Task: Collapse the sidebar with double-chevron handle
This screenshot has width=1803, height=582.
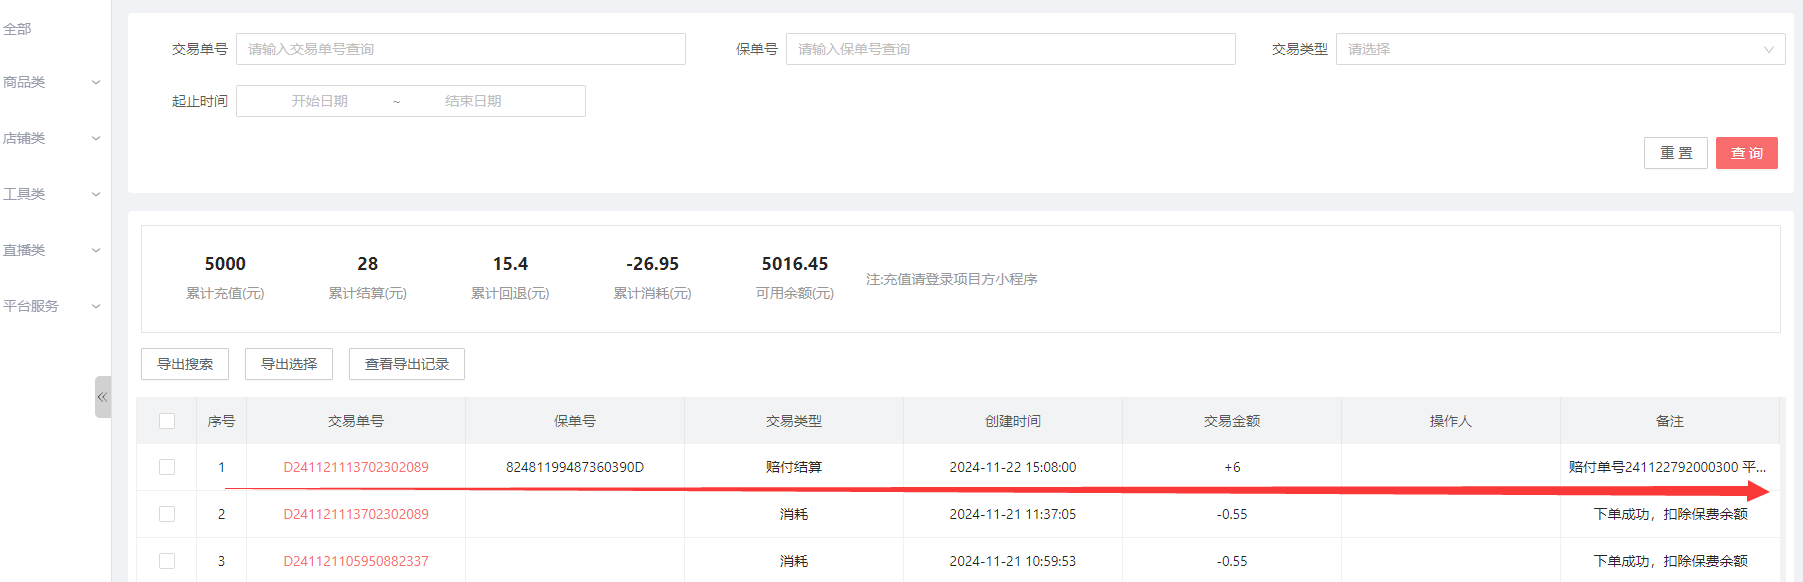Action: coord(102,397)
